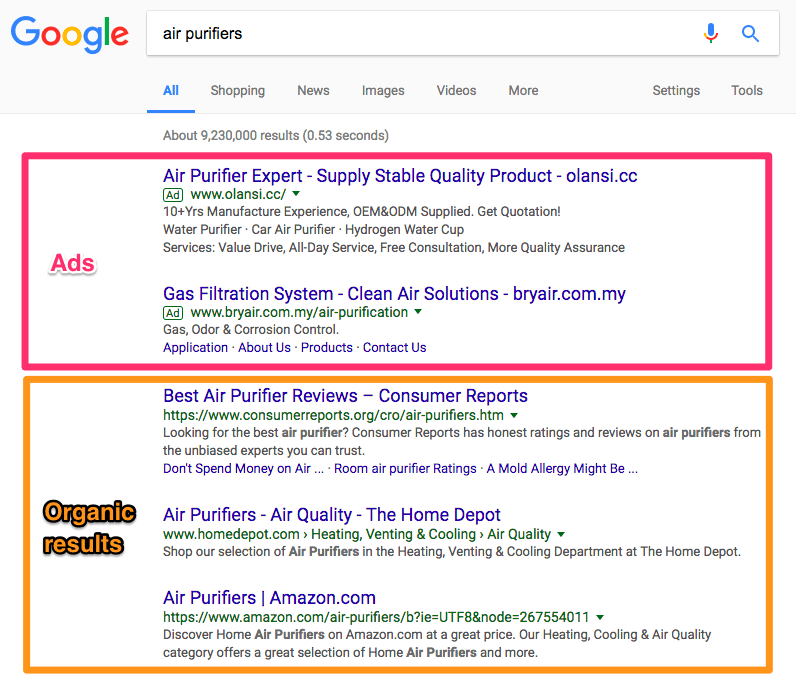
Task: Open the About Us sitelink
Action: point(264,347)
